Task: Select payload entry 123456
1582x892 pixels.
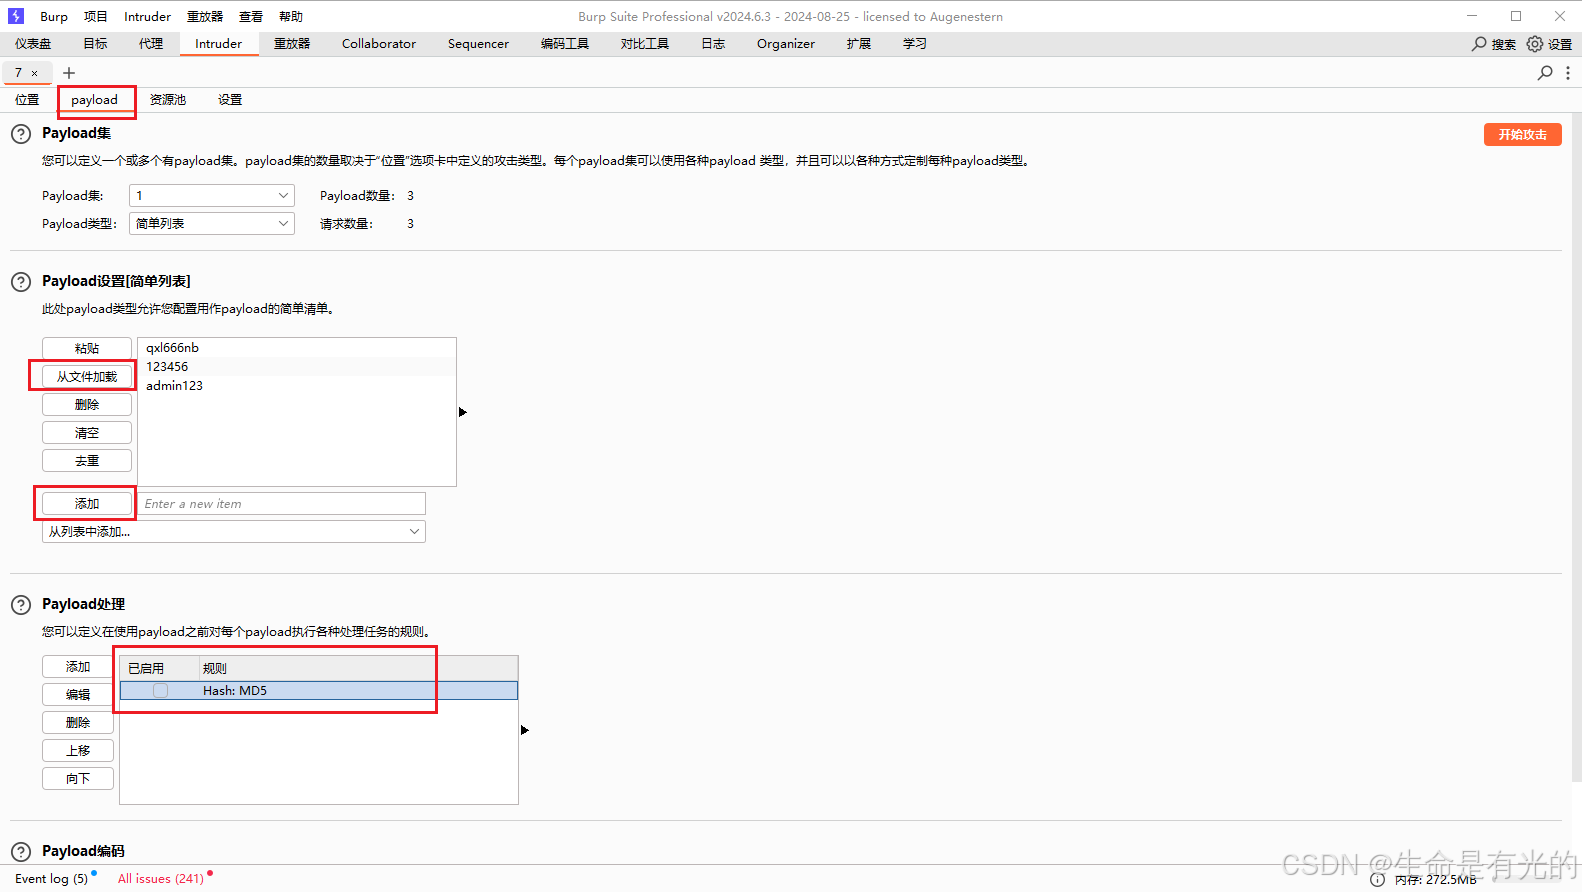Action: tap(297, 367)
